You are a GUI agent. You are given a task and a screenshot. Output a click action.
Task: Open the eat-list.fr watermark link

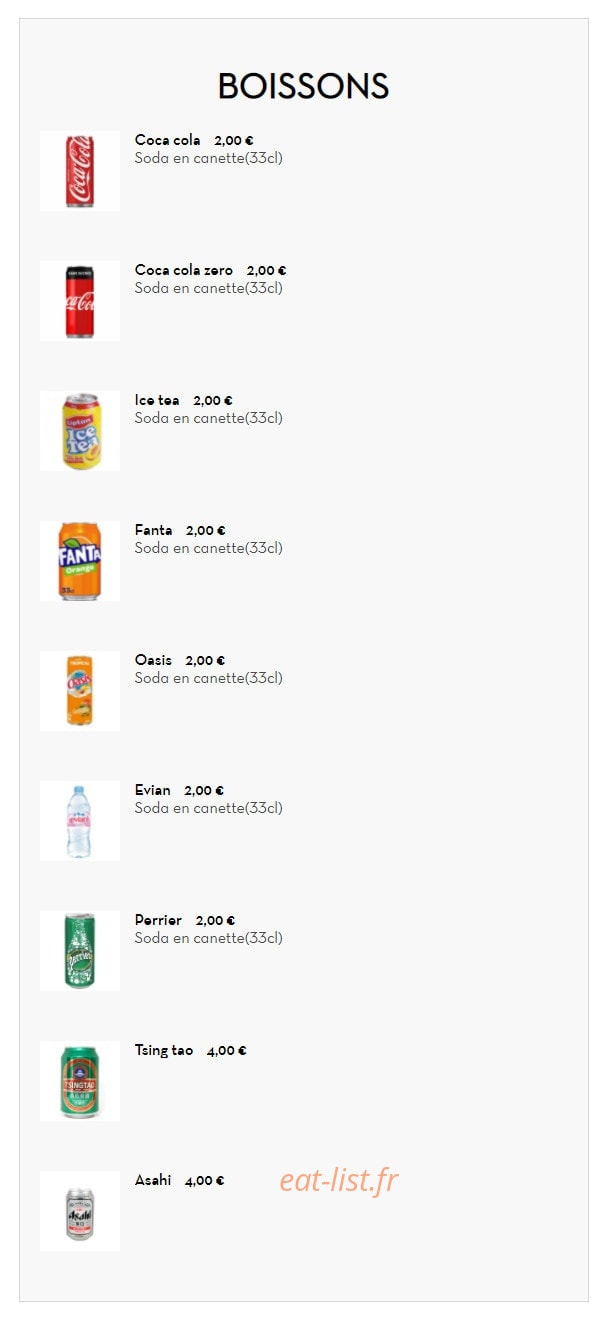(x=339, y=1180)
